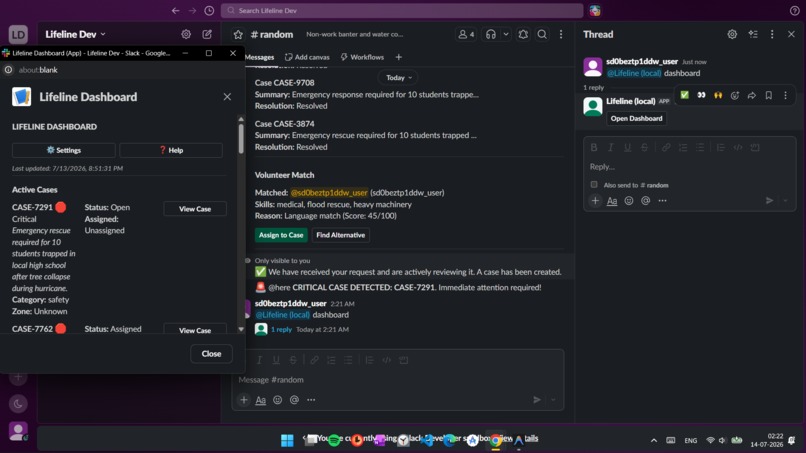This screenshot has width=806, height=453.
Task: Add a new channel tab
Action: (398, 57)
